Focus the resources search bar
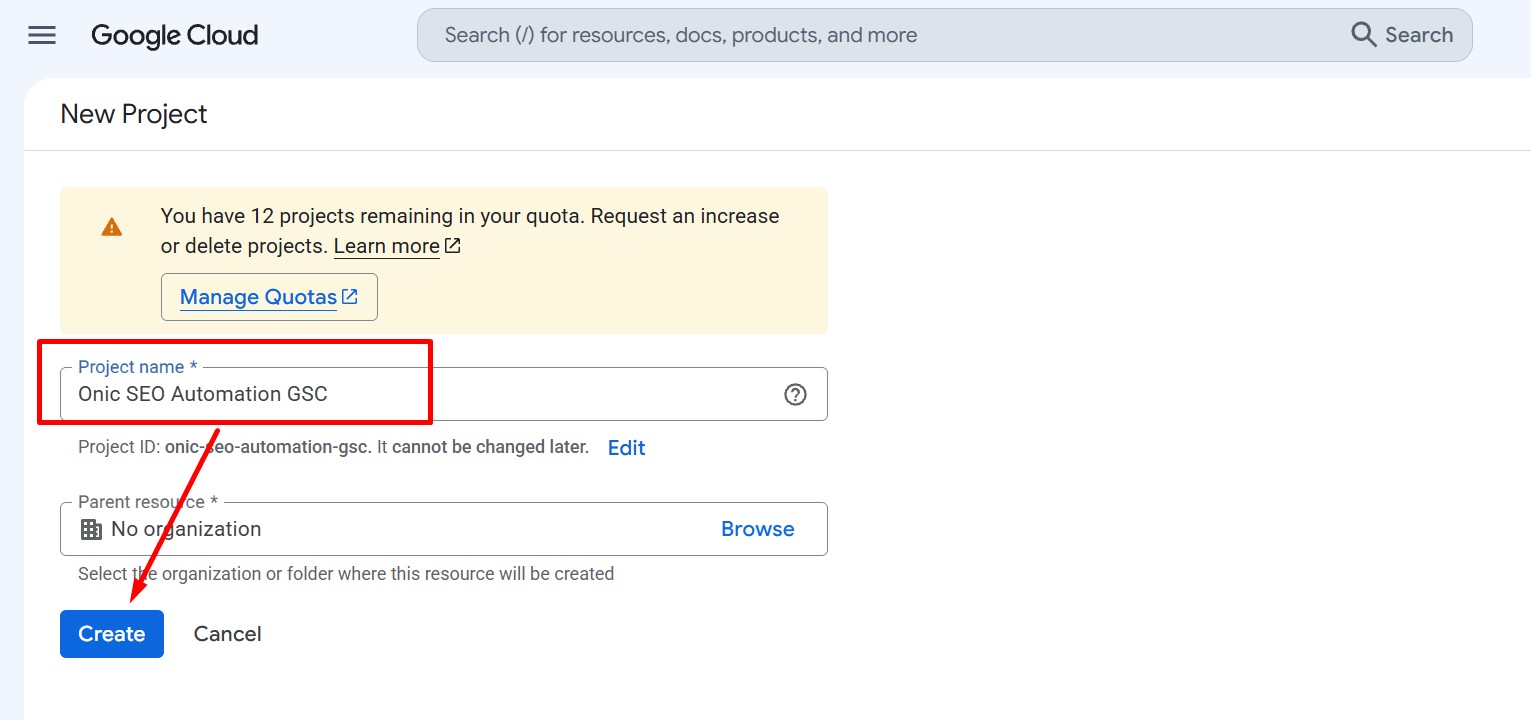This screenshot has width=1531, height=720. coord(944,35)
